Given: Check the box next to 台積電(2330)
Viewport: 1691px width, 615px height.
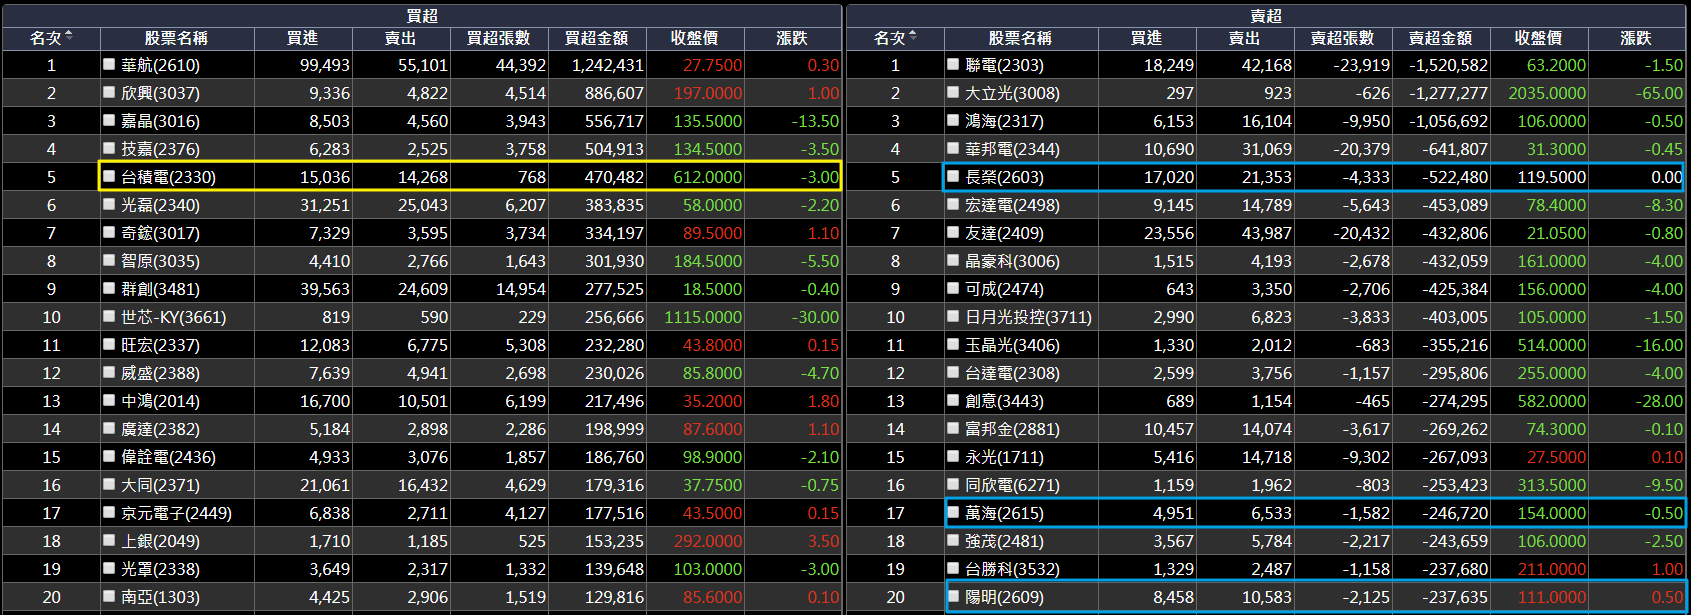Looking at the screenshot, I should click(x=109, y=176).
